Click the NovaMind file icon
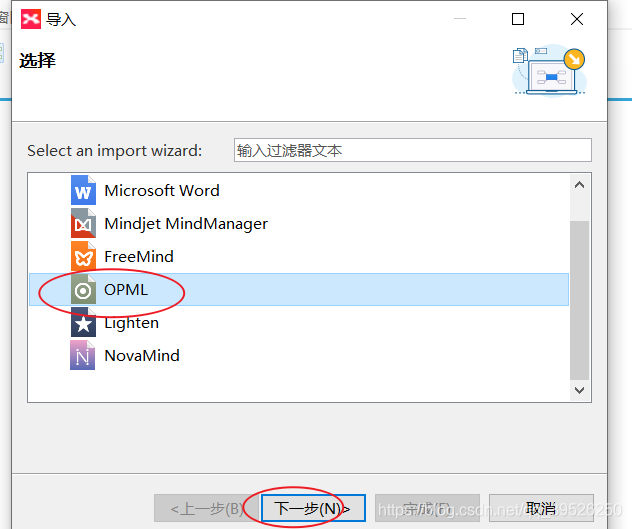 [x=83, y=356]
